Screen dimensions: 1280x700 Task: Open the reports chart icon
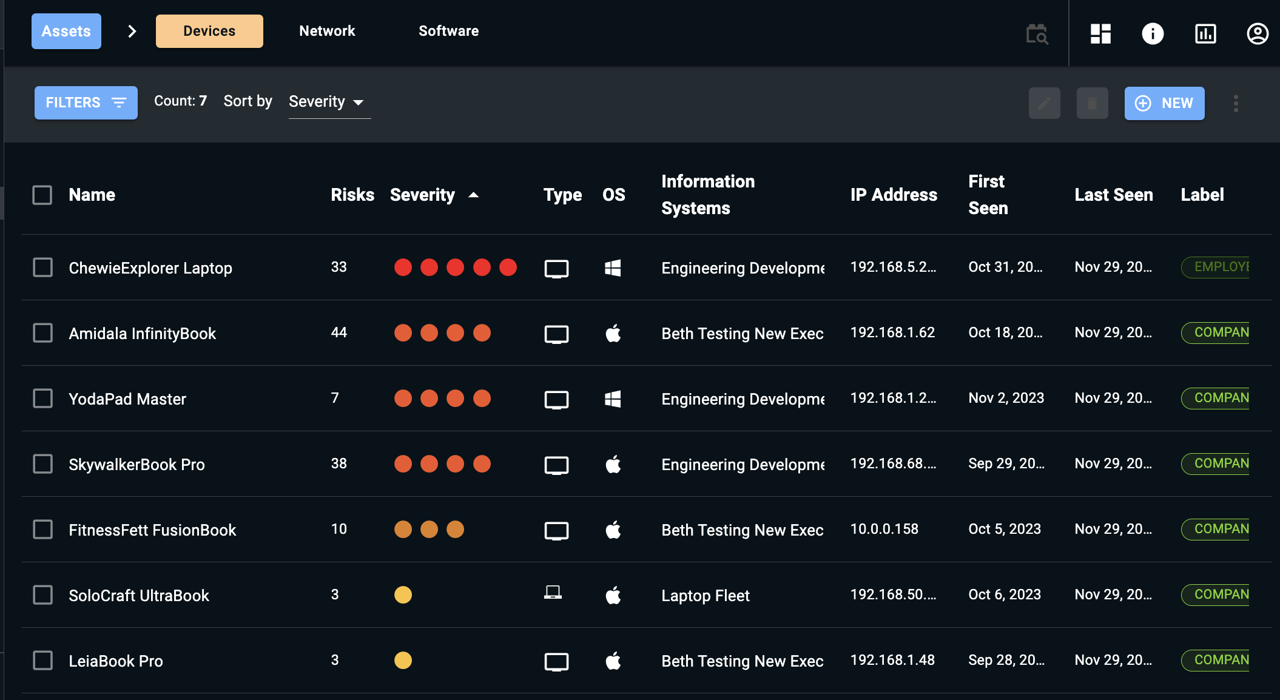click(x=1206, y=33)
